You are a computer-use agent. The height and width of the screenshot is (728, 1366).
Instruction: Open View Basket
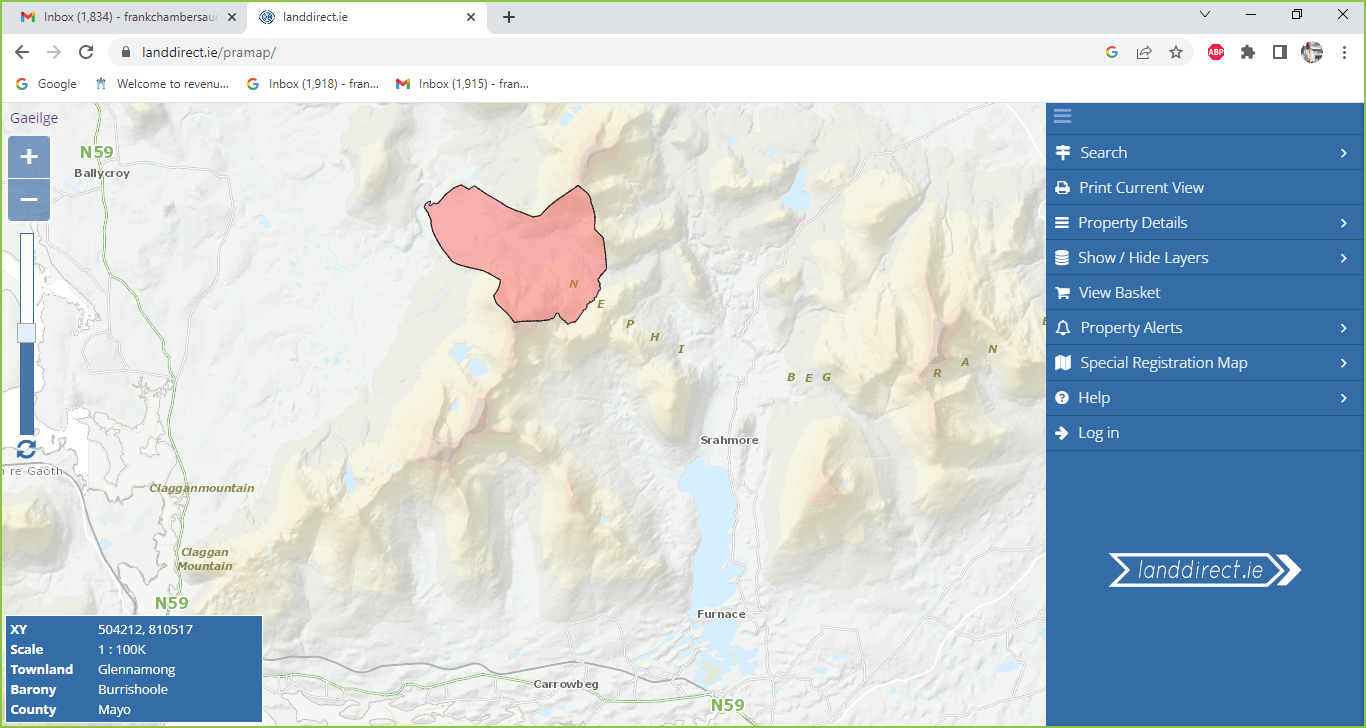coord(1205,293)
